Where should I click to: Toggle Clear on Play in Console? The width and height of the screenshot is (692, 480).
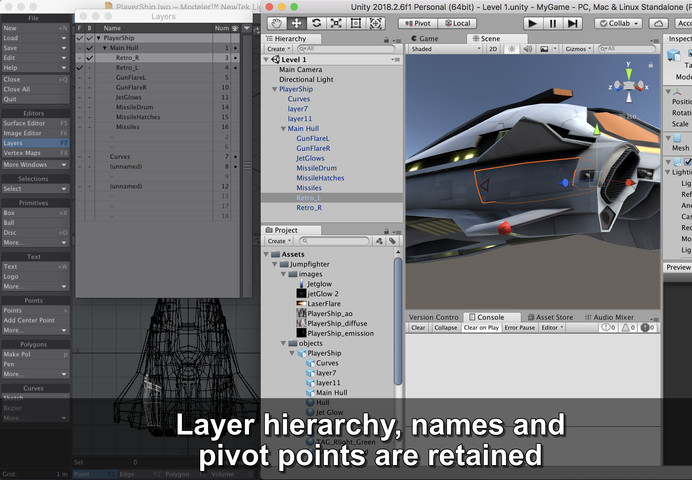[481, 327]
